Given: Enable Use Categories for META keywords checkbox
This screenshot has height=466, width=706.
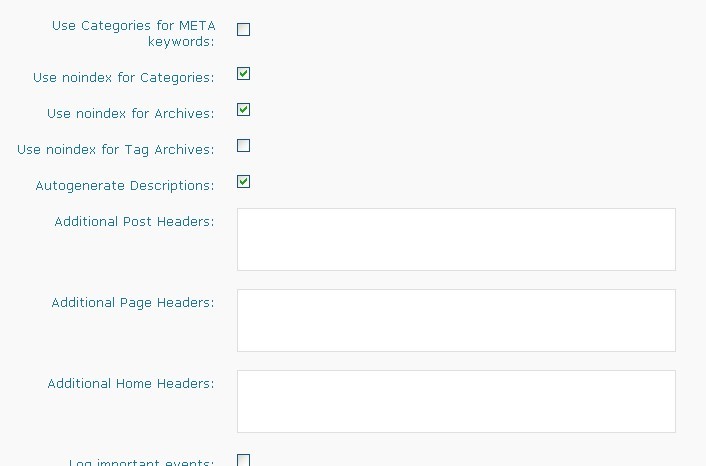Looking at the screenshot, I should [243, 30].
